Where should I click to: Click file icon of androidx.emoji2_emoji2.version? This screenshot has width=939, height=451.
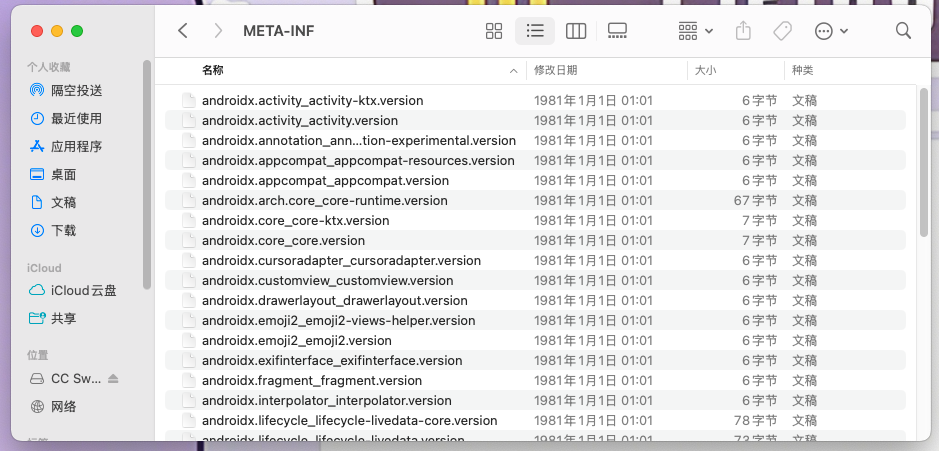[189, 340]
